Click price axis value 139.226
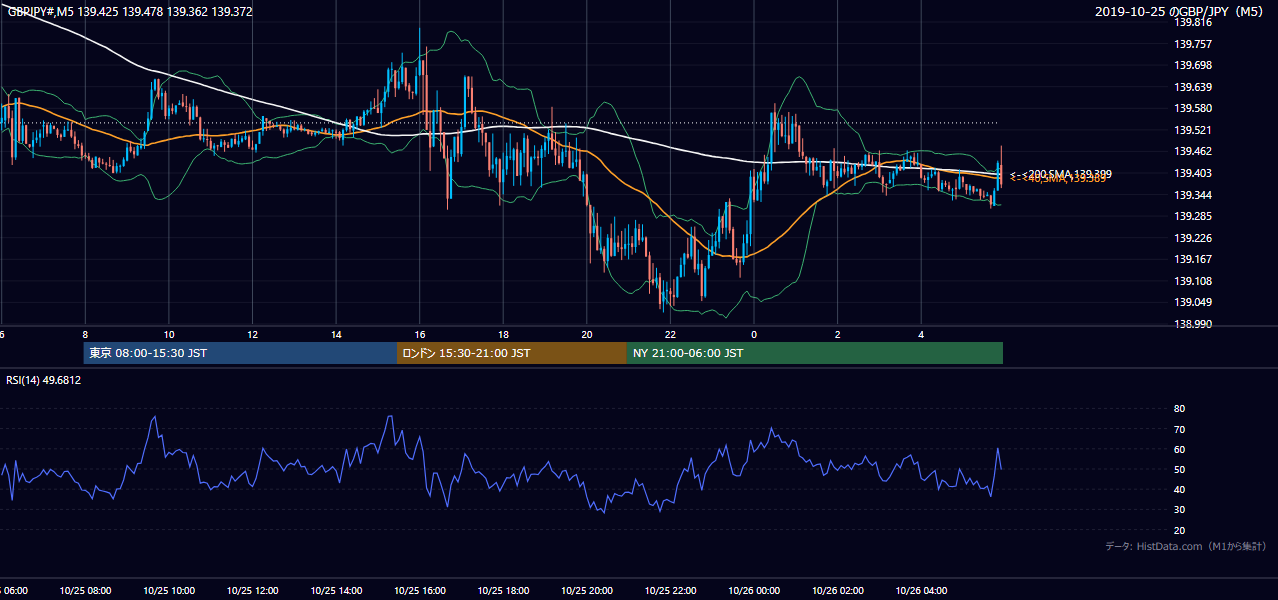This screenshot has height=600, width=1278. pyautogui.click(x=1192, y=238)
